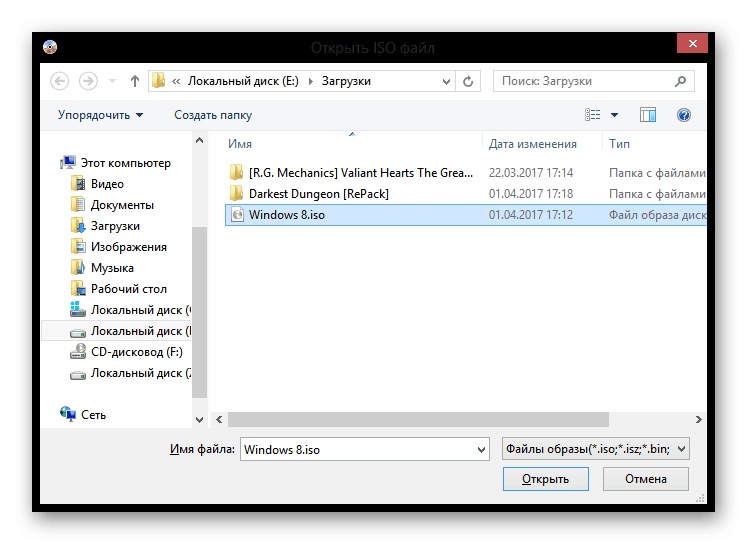The image size is (747, 544).
Task: Click the Forward navigation arrow
Action: point(88,81)
